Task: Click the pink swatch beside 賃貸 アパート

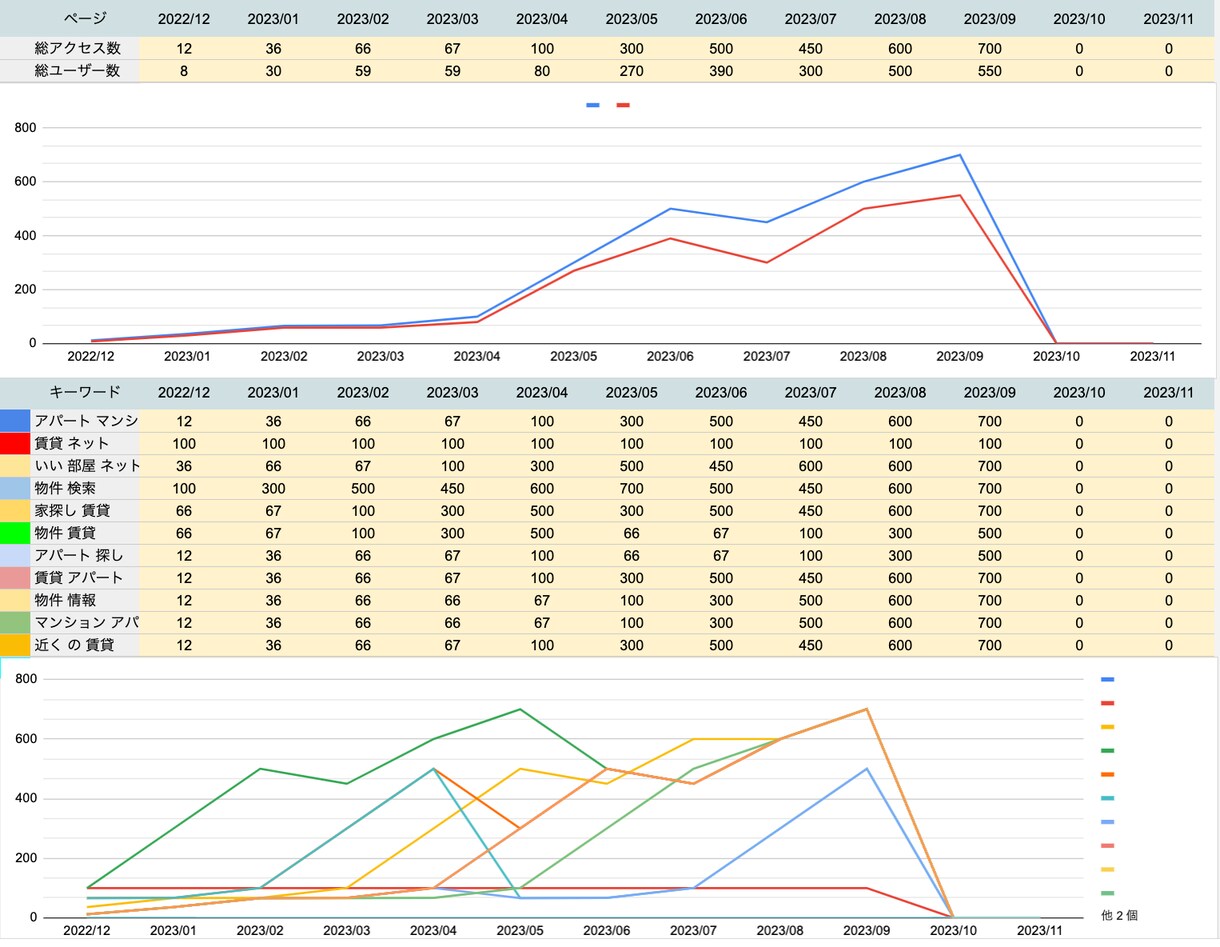Action: pos(15,578)
